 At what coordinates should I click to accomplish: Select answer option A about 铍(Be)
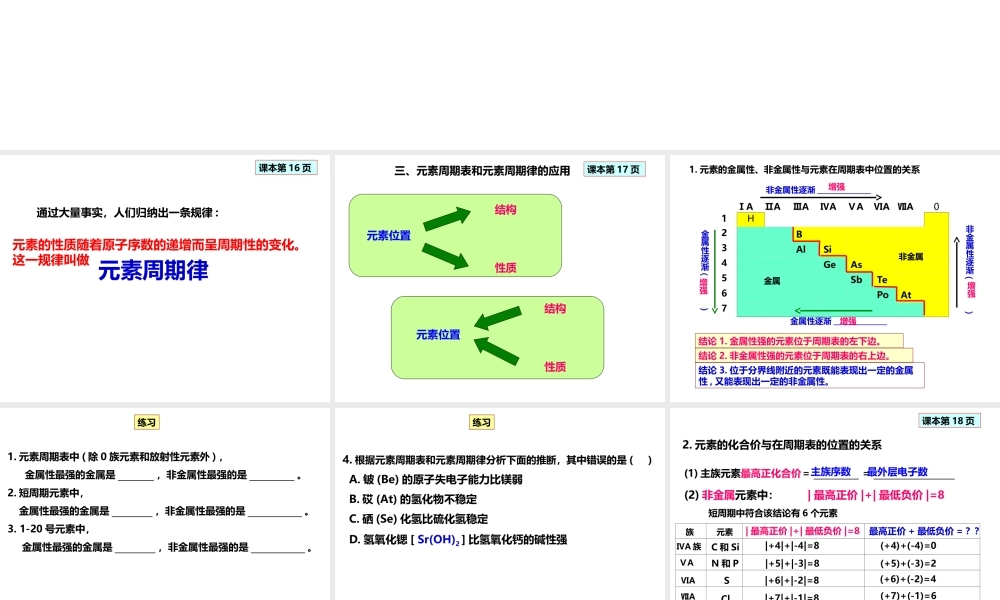click(434, 480)
